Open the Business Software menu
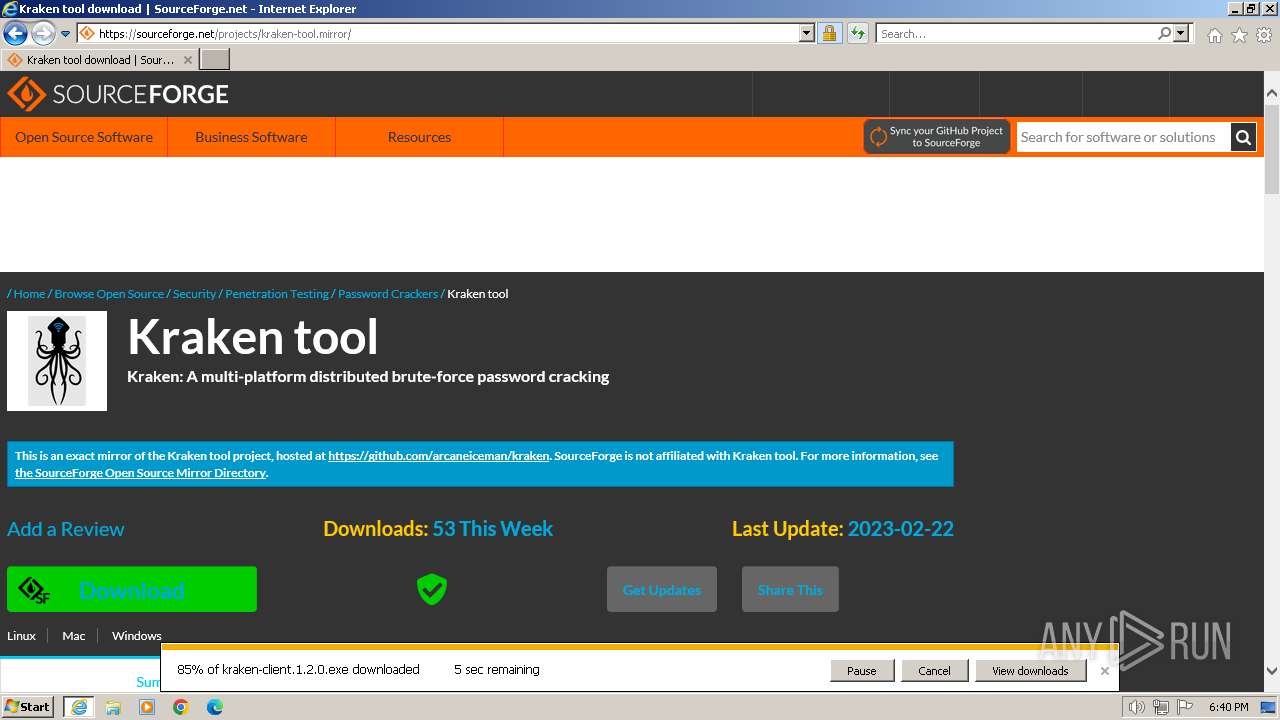The width and height of the screenshot is (1280, 720). point(251,137)
